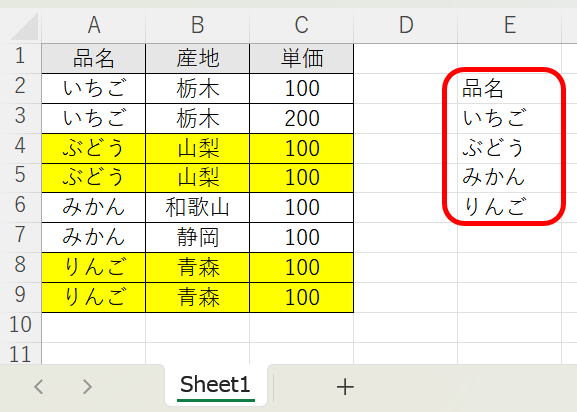This screenshot has height=412, width=577.
Task: Select cell A3 containing いちご
Action: point(94,118)
